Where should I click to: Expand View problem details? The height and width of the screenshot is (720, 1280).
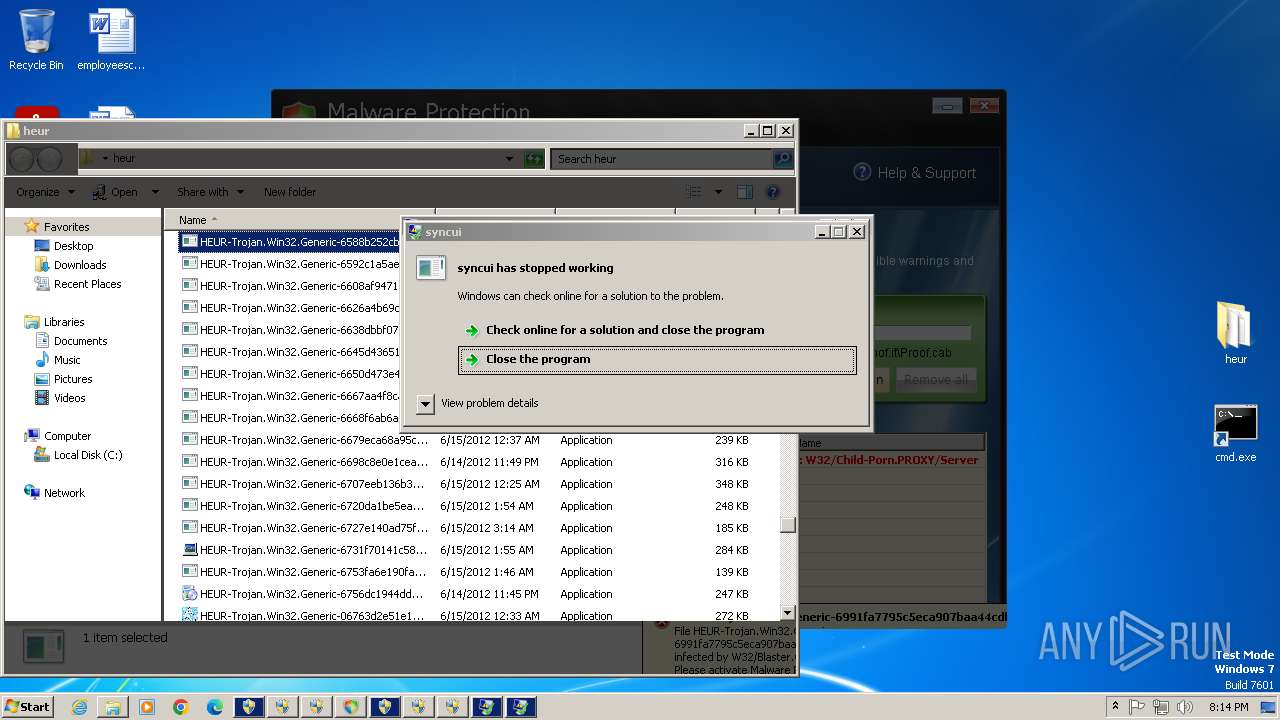[x=478, y=403]
